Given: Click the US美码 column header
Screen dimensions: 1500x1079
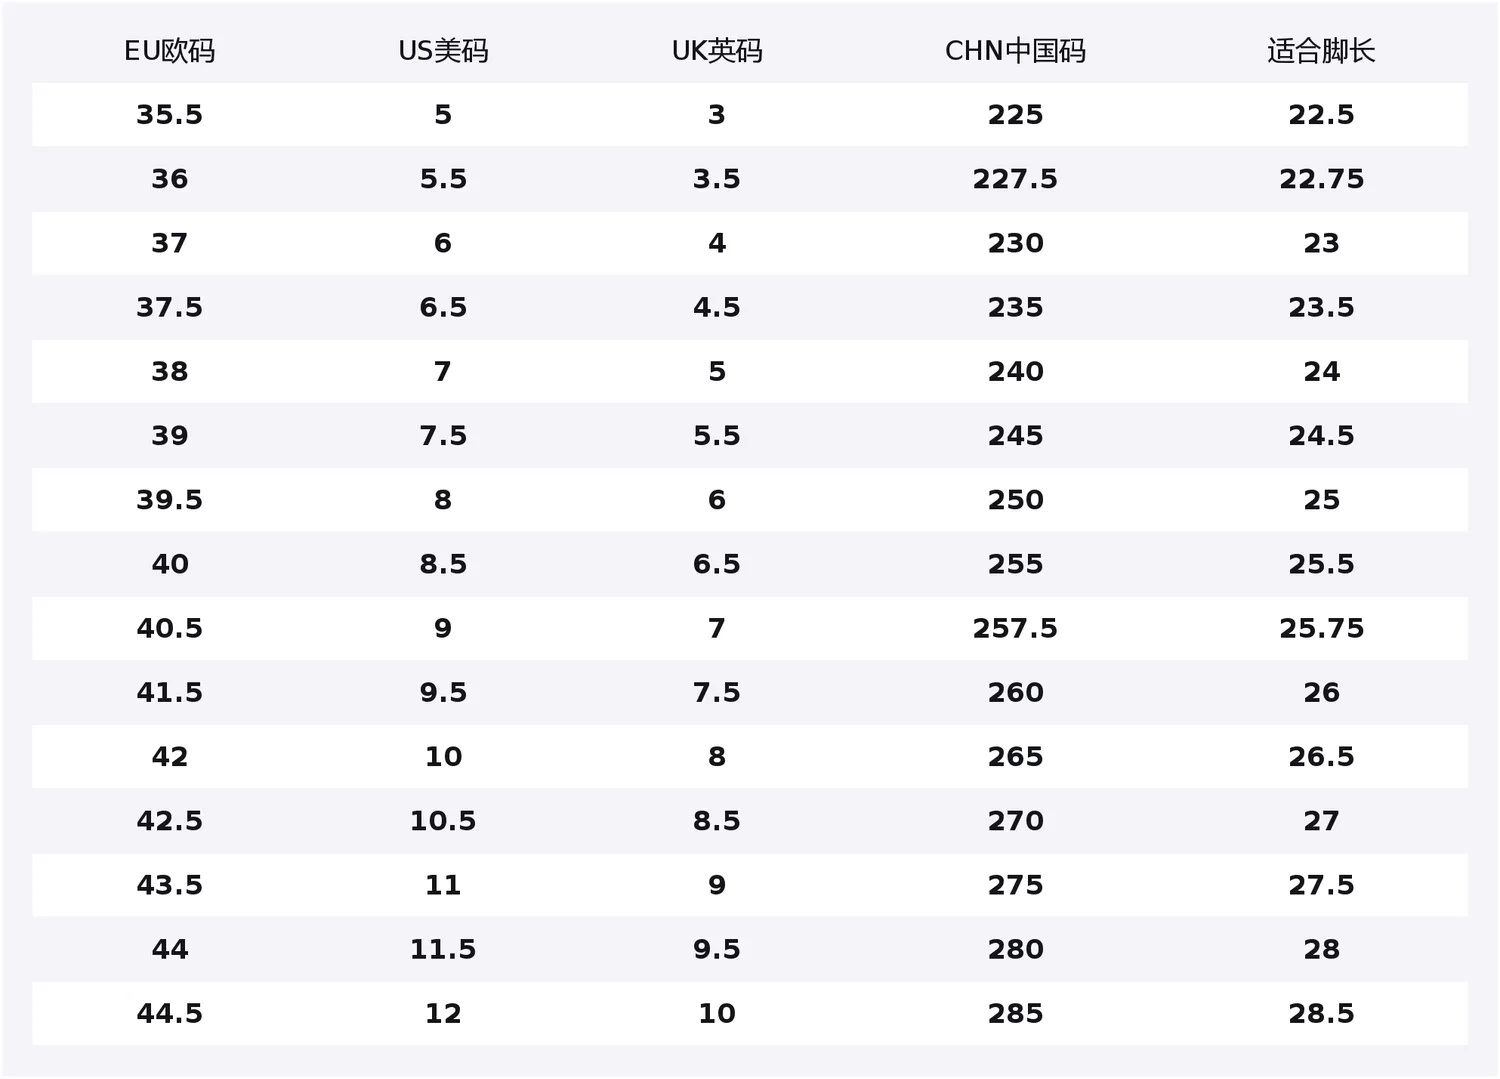Looking at the screenshot, I should click(x=443, y=51).
